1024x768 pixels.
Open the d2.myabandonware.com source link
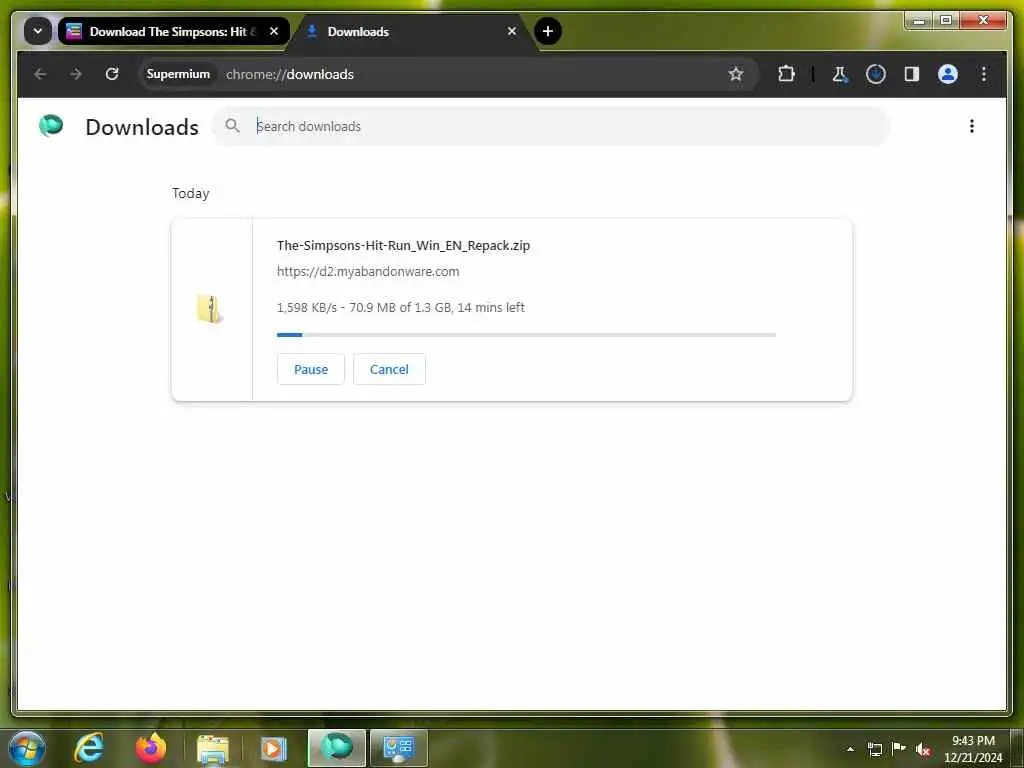[368, 271]
